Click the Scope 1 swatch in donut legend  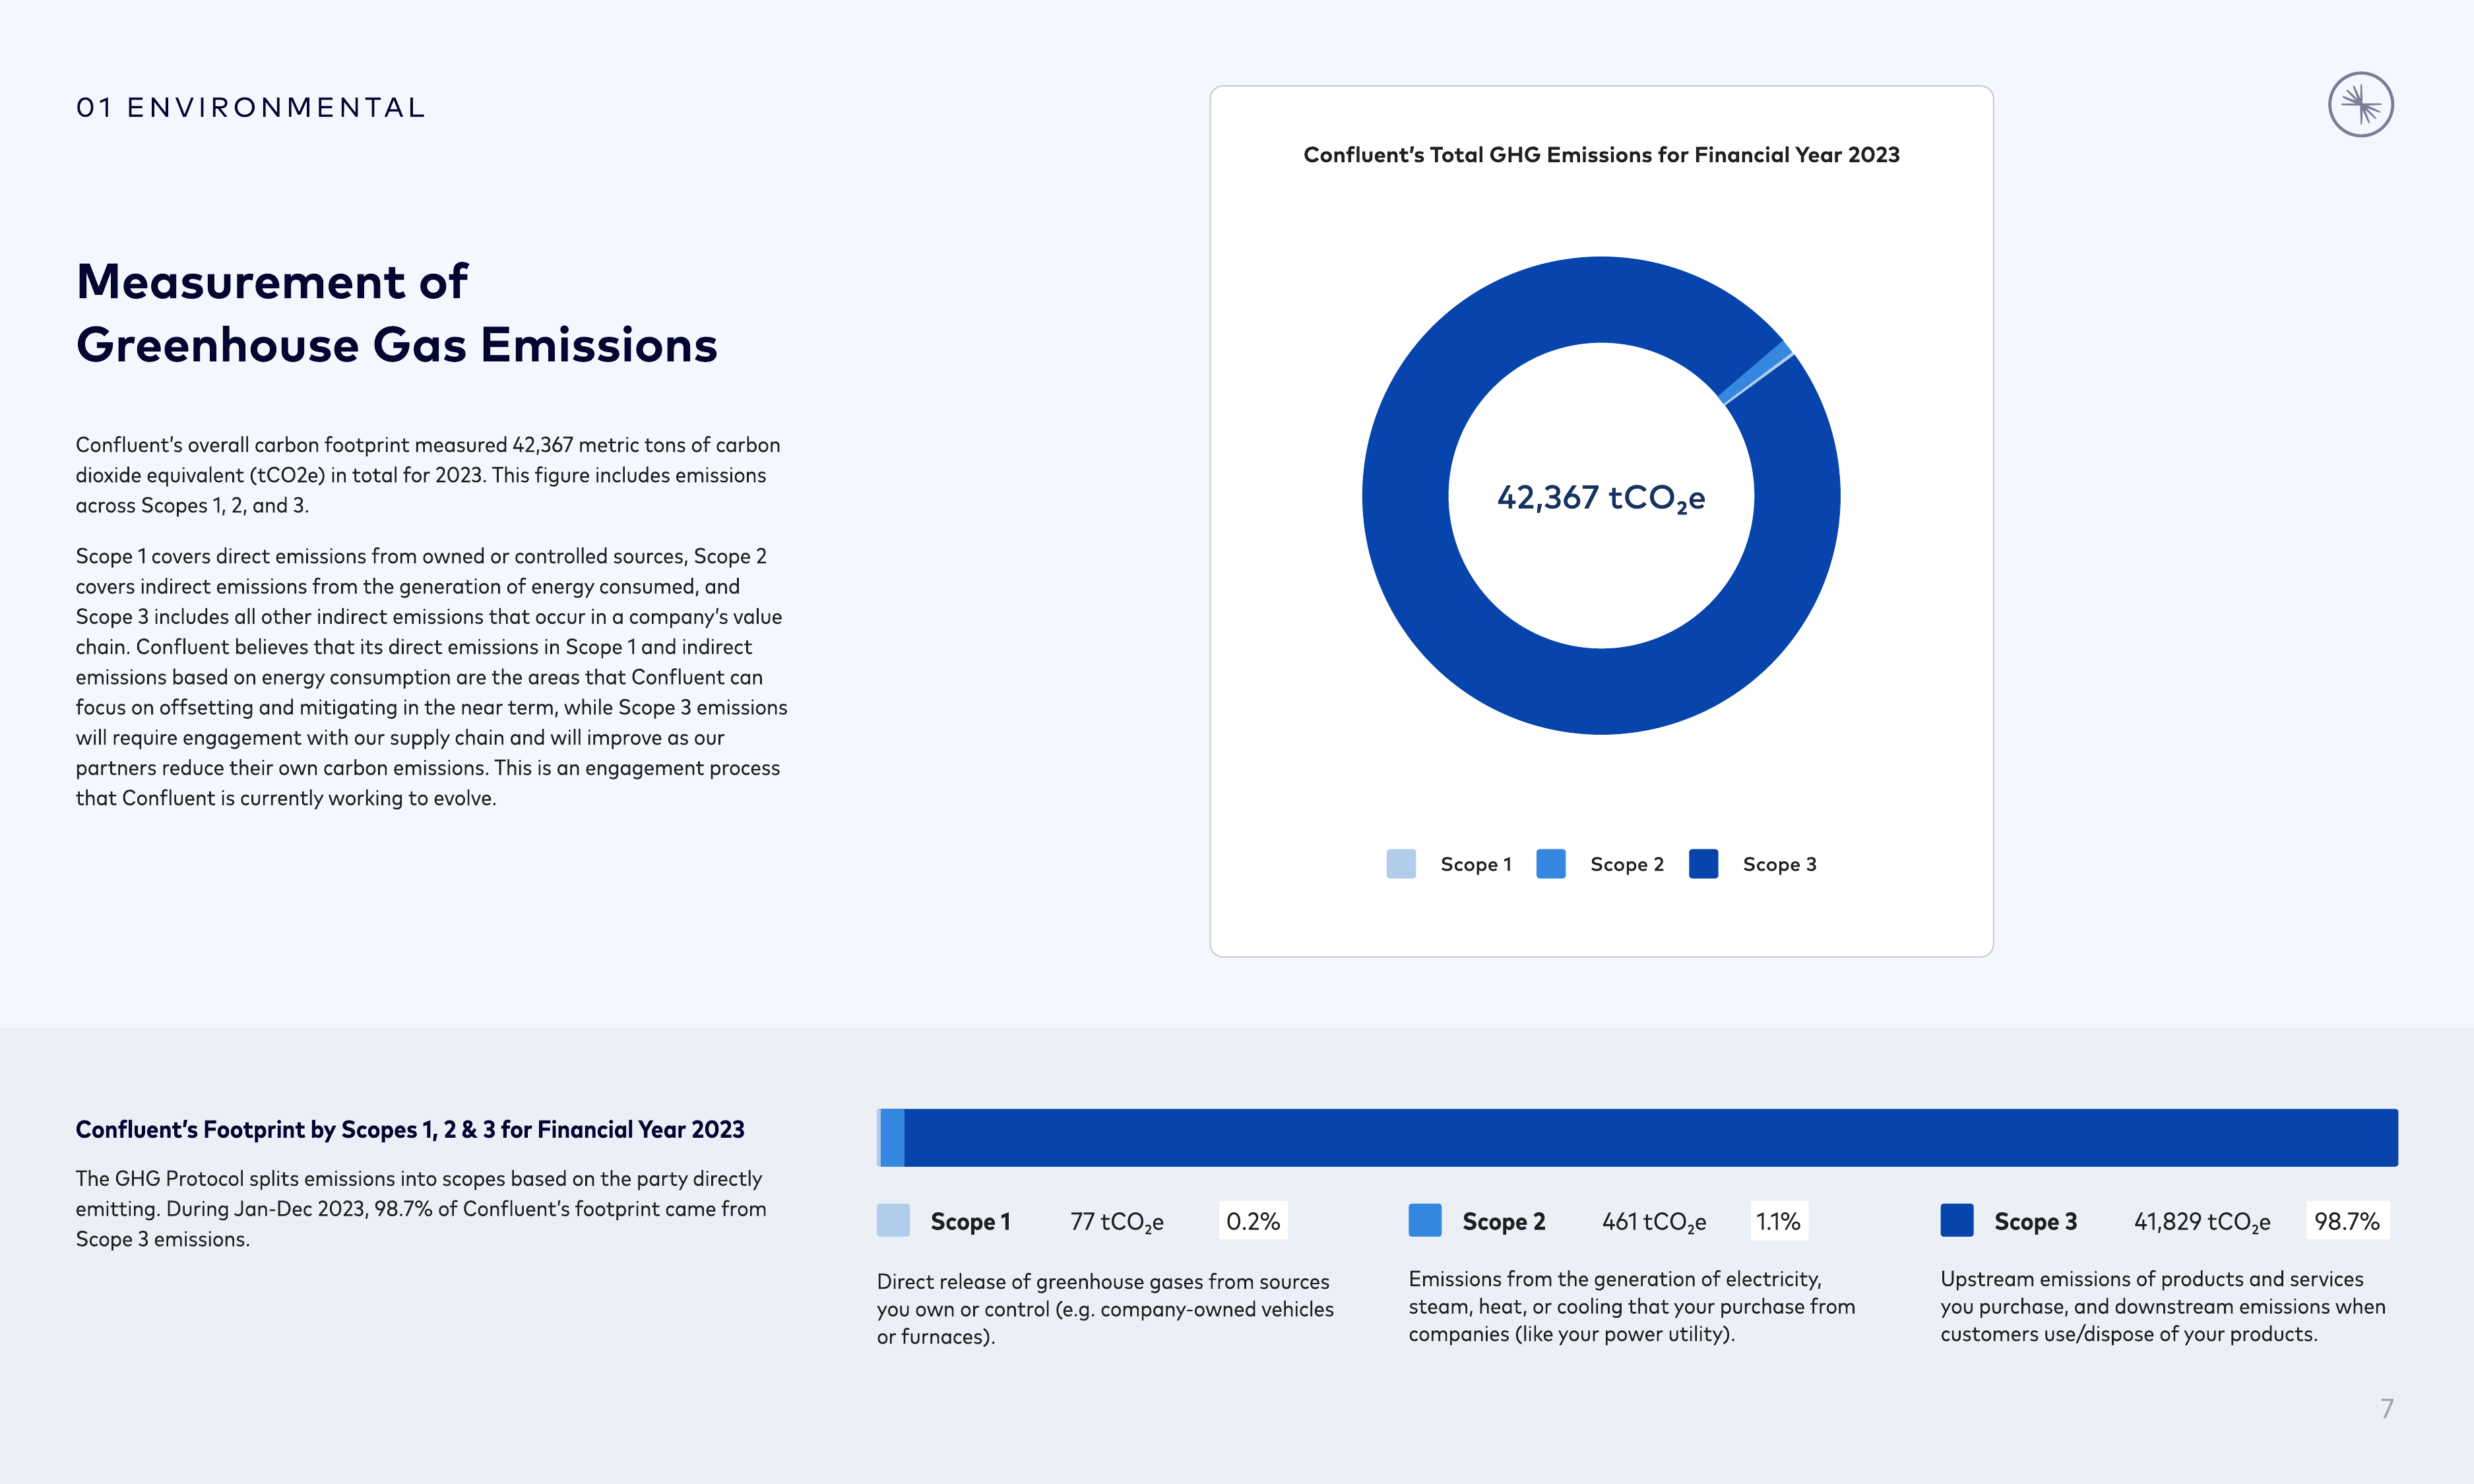pyautogui.click(x=1401, y=864)
